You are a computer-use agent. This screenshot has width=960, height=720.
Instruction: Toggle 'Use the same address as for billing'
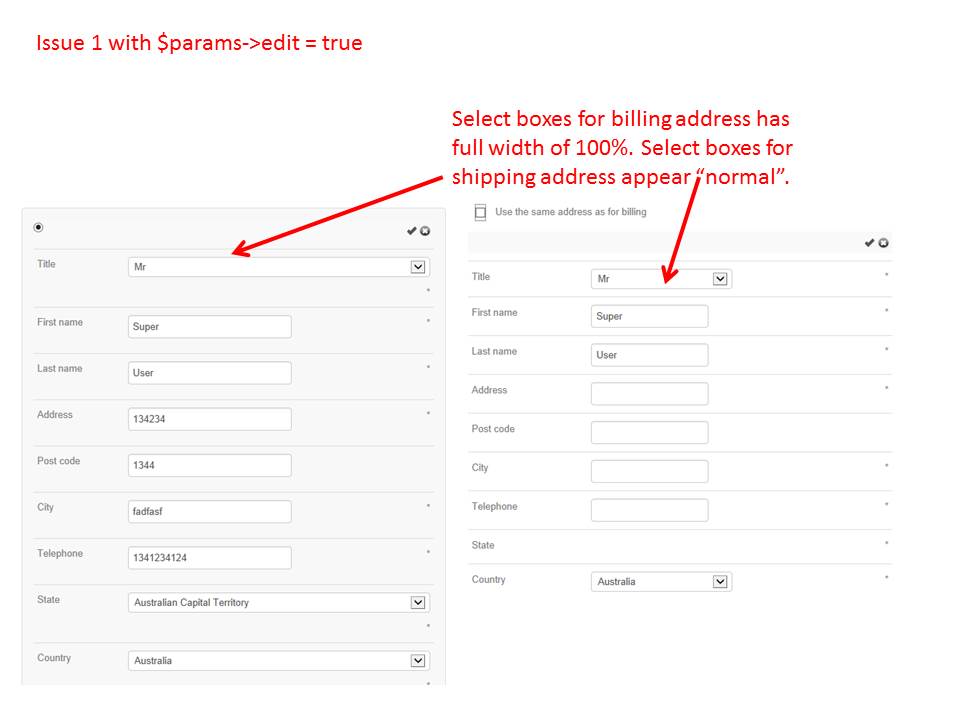point(480,212)
